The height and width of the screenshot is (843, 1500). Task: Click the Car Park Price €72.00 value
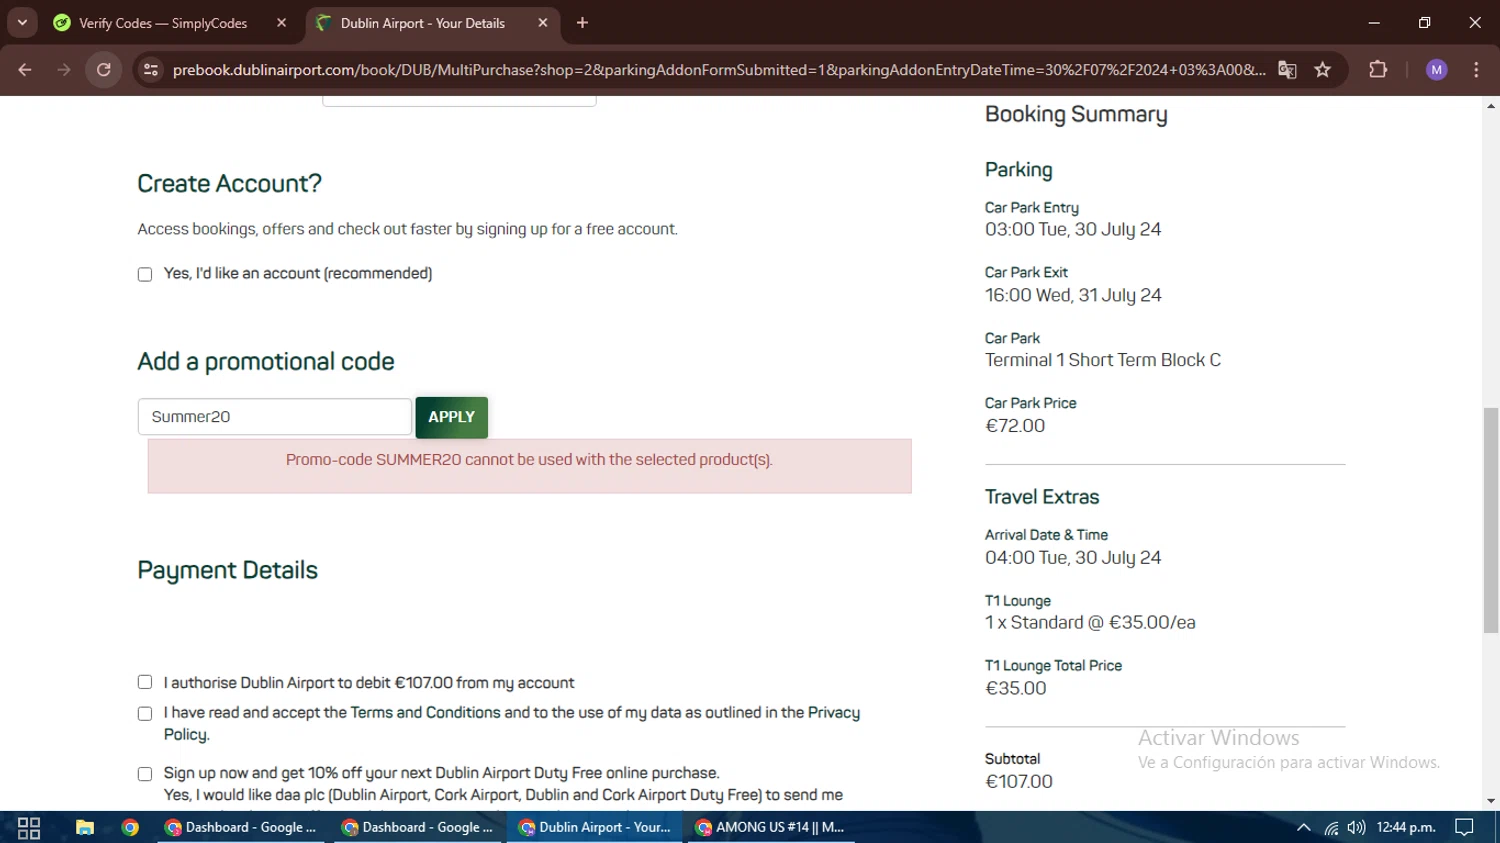(x=1015, y=426)
